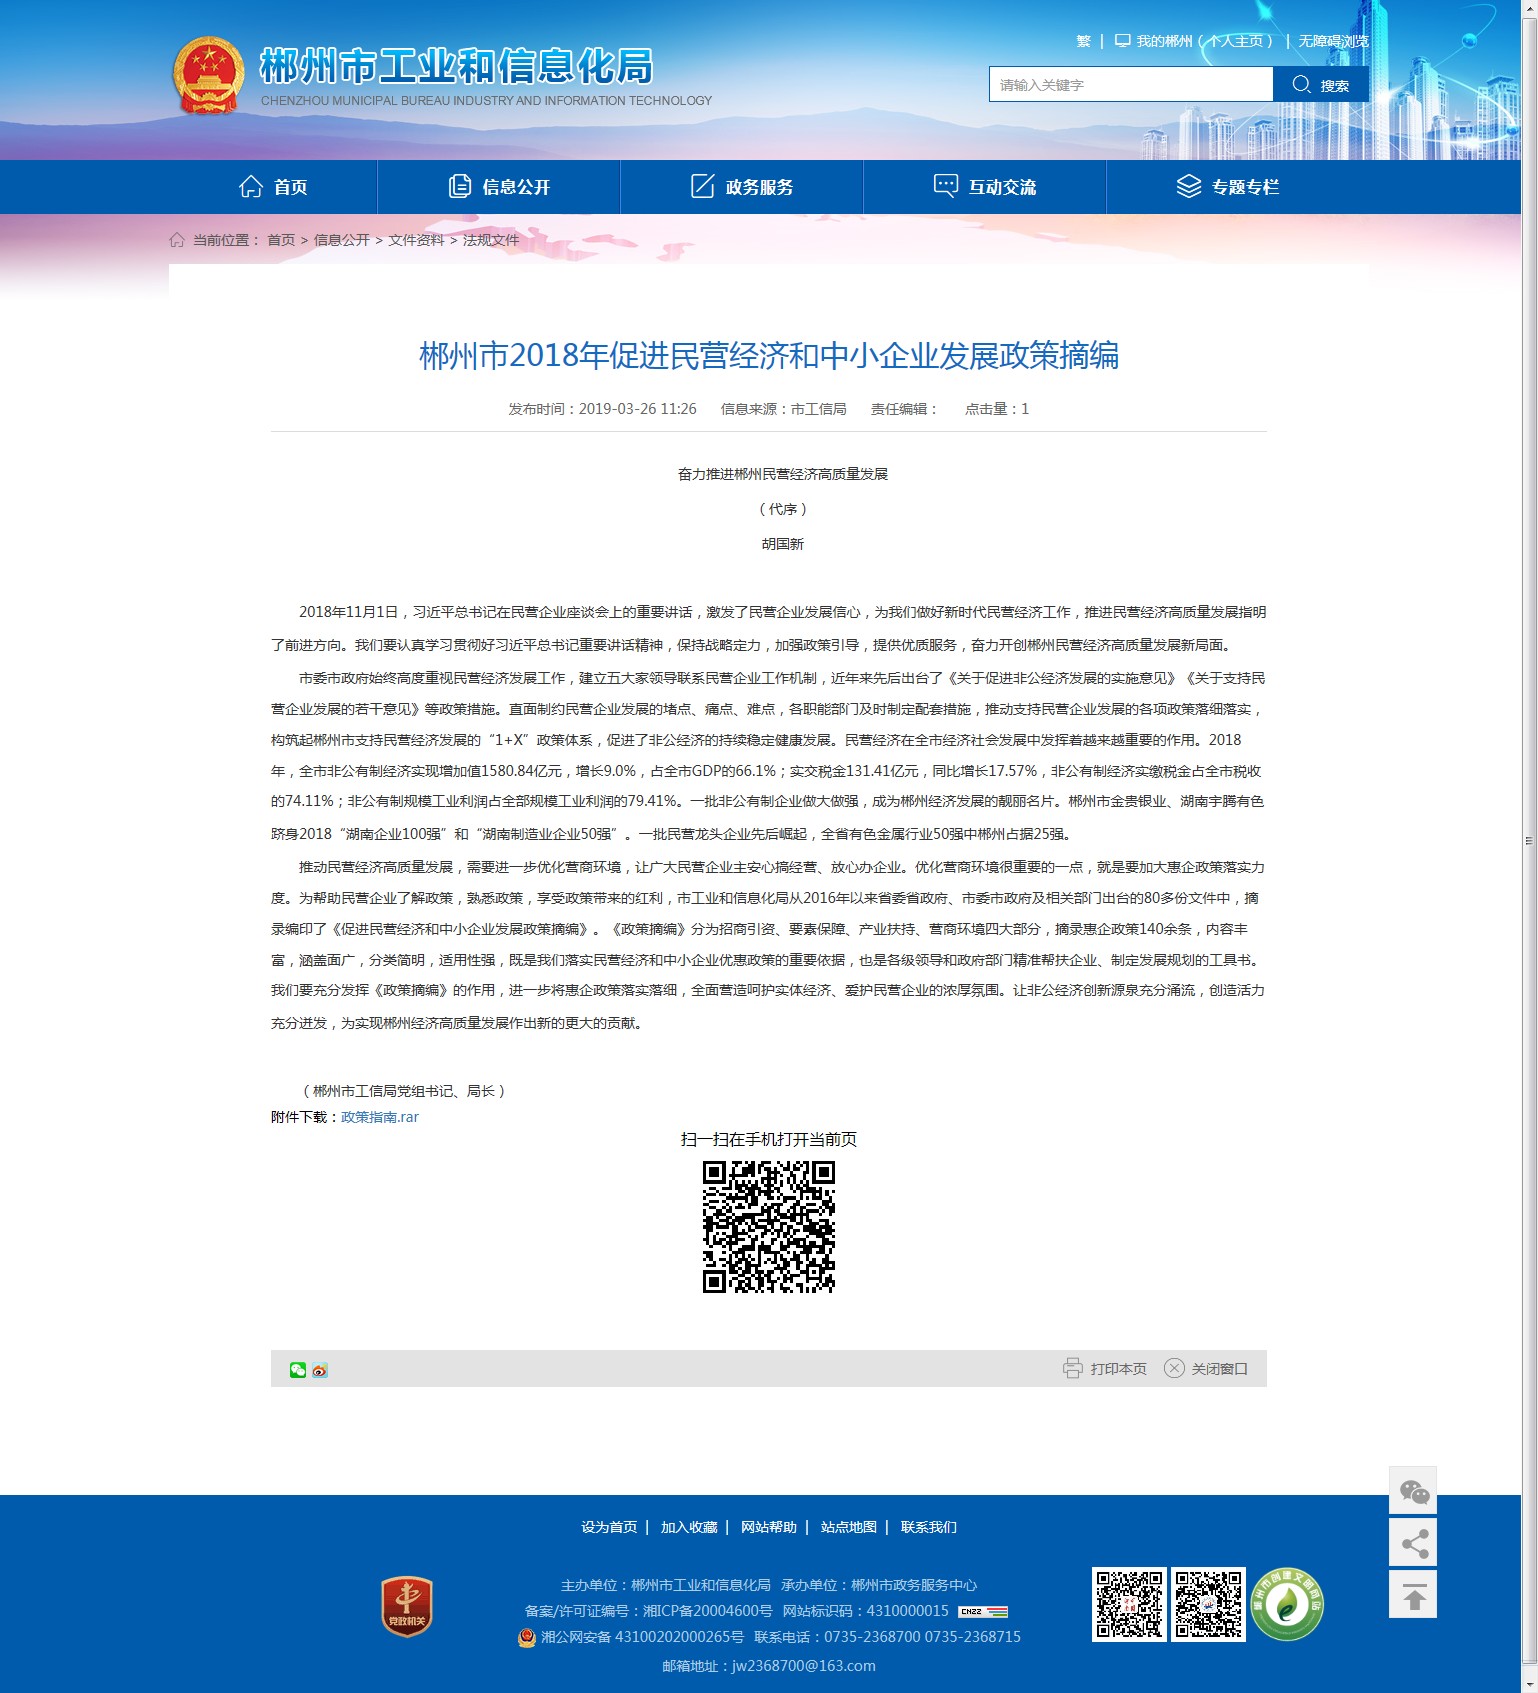Click the first footer QR code
Image resolution: width=1538 pixels, height=1693 pixels.
(x=1129, y=1604)
